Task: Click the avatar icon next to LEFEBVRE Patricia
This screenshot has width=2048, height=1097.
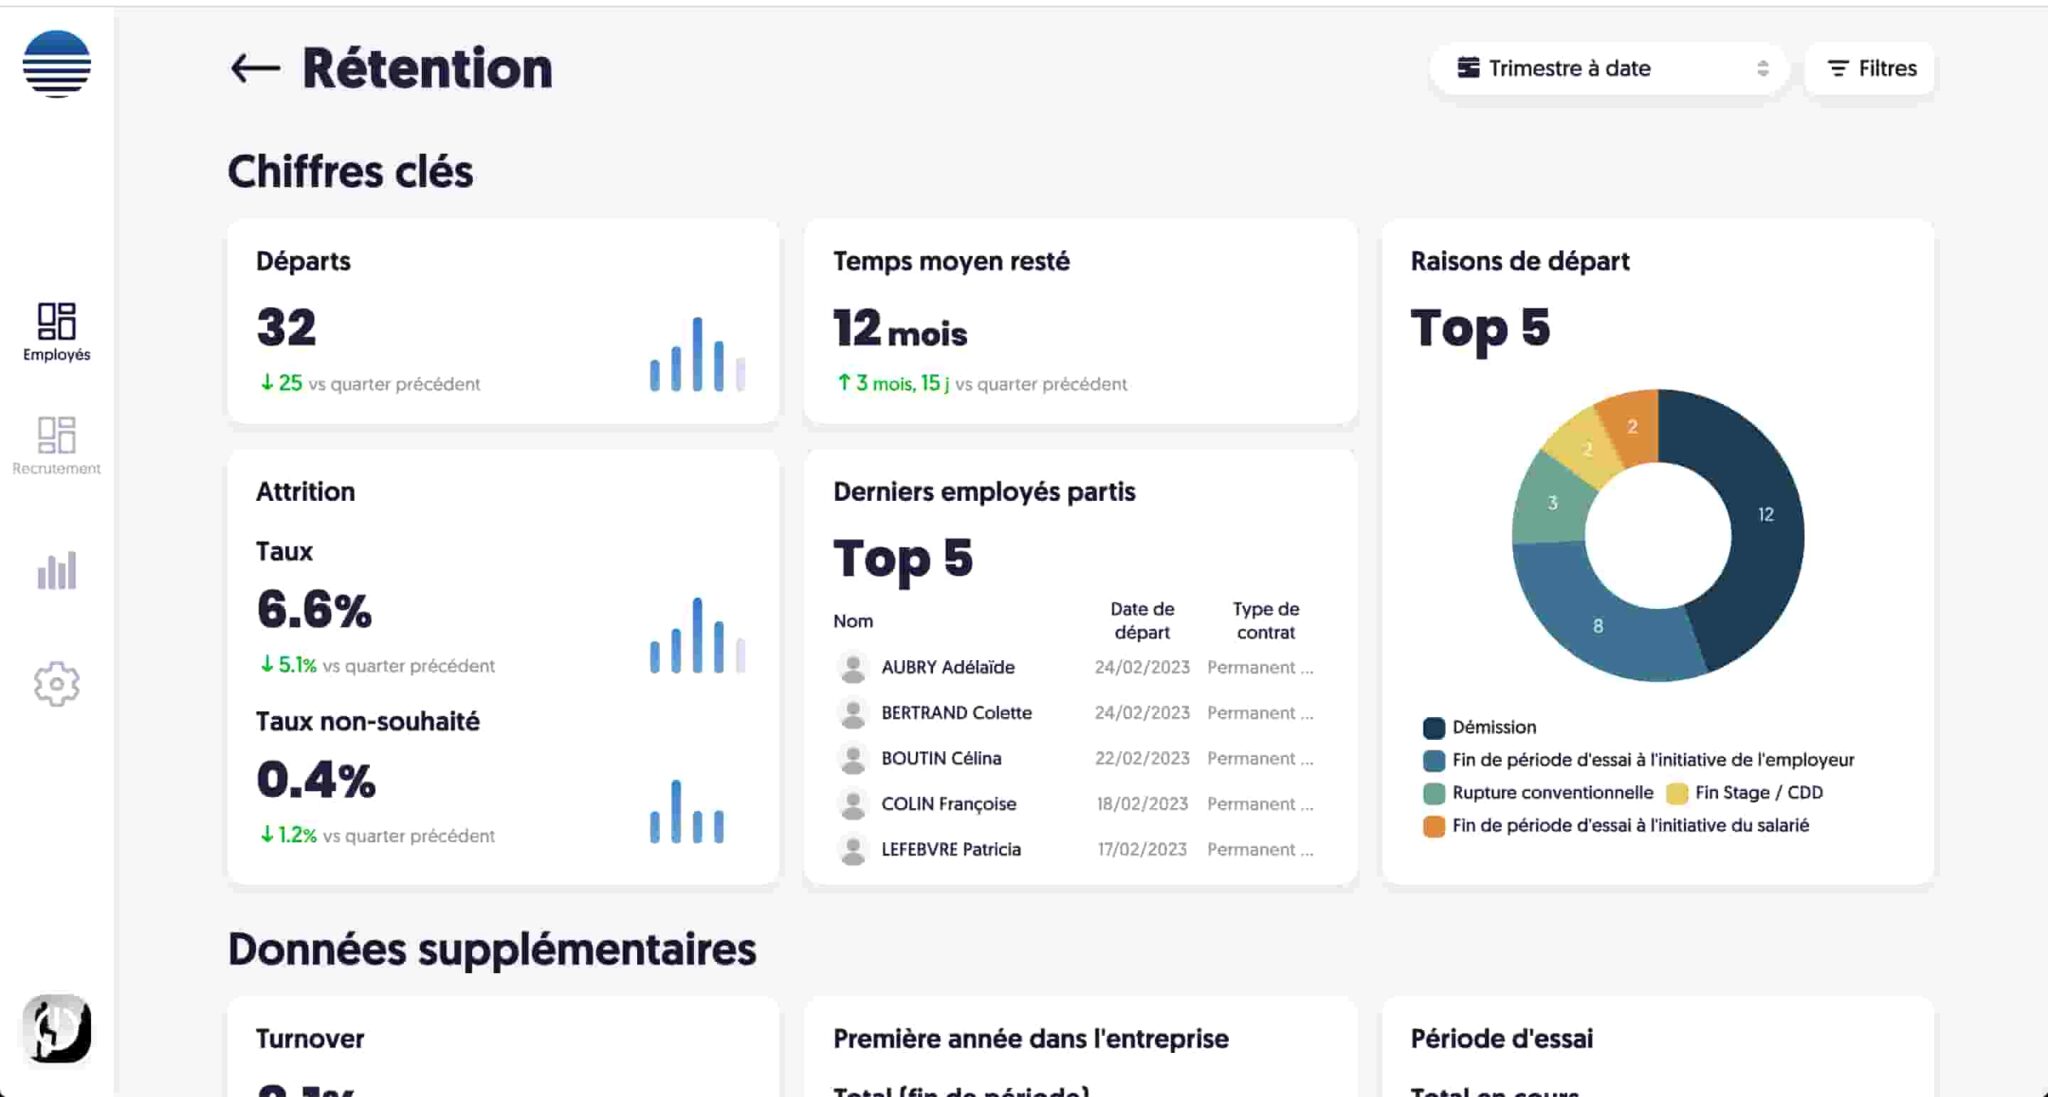Action: tap(853, 850)
